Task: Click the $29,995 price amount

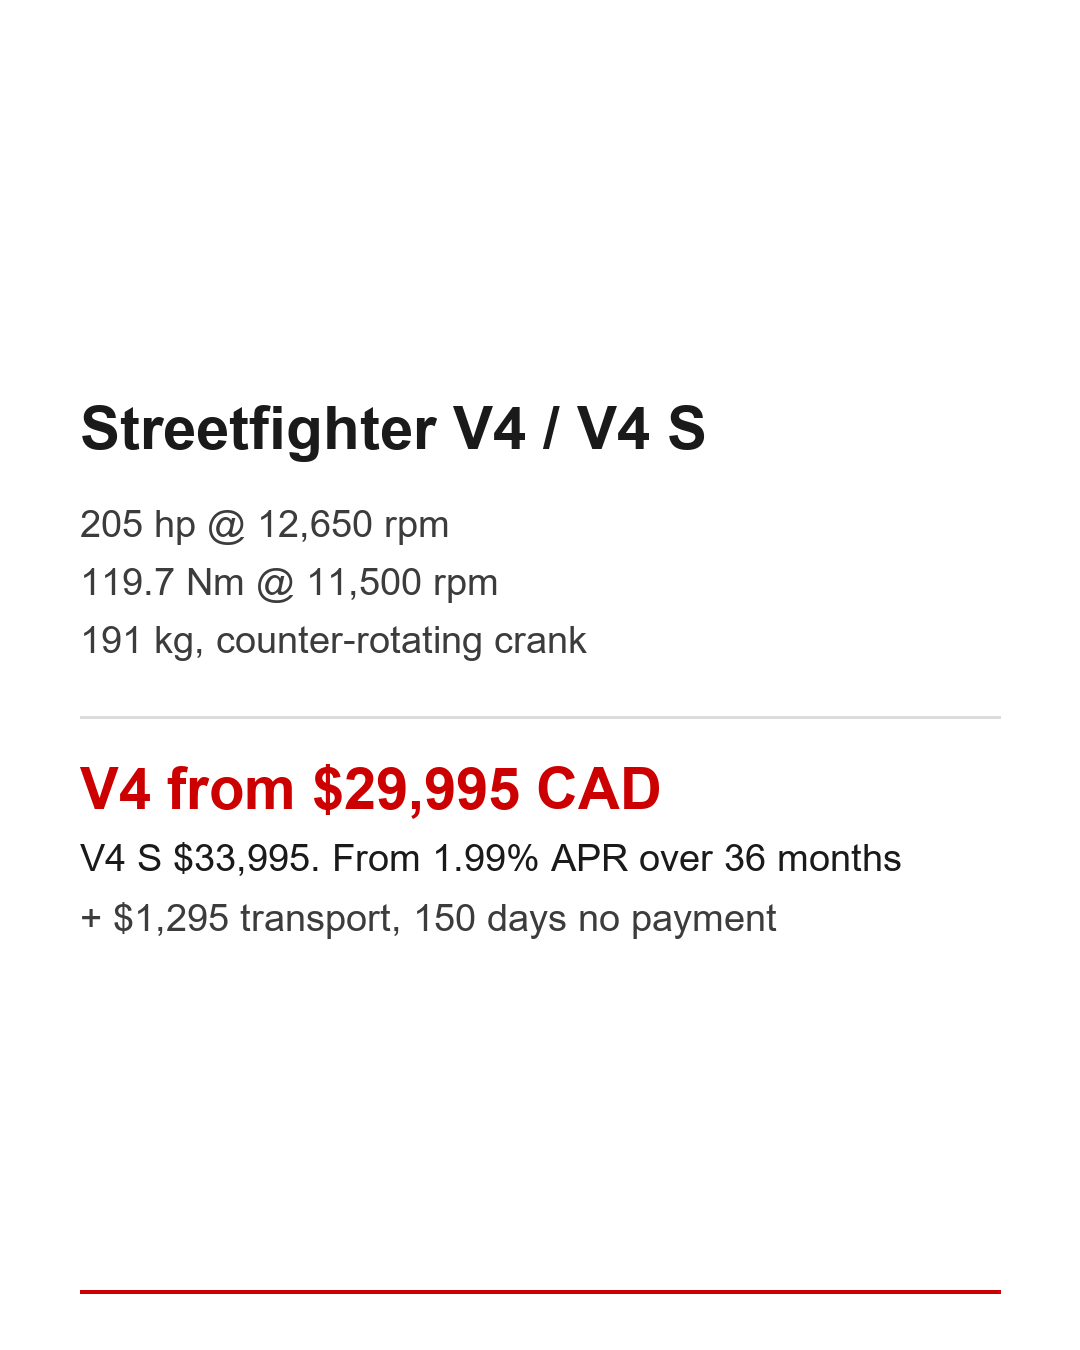Action: point(416,789)
